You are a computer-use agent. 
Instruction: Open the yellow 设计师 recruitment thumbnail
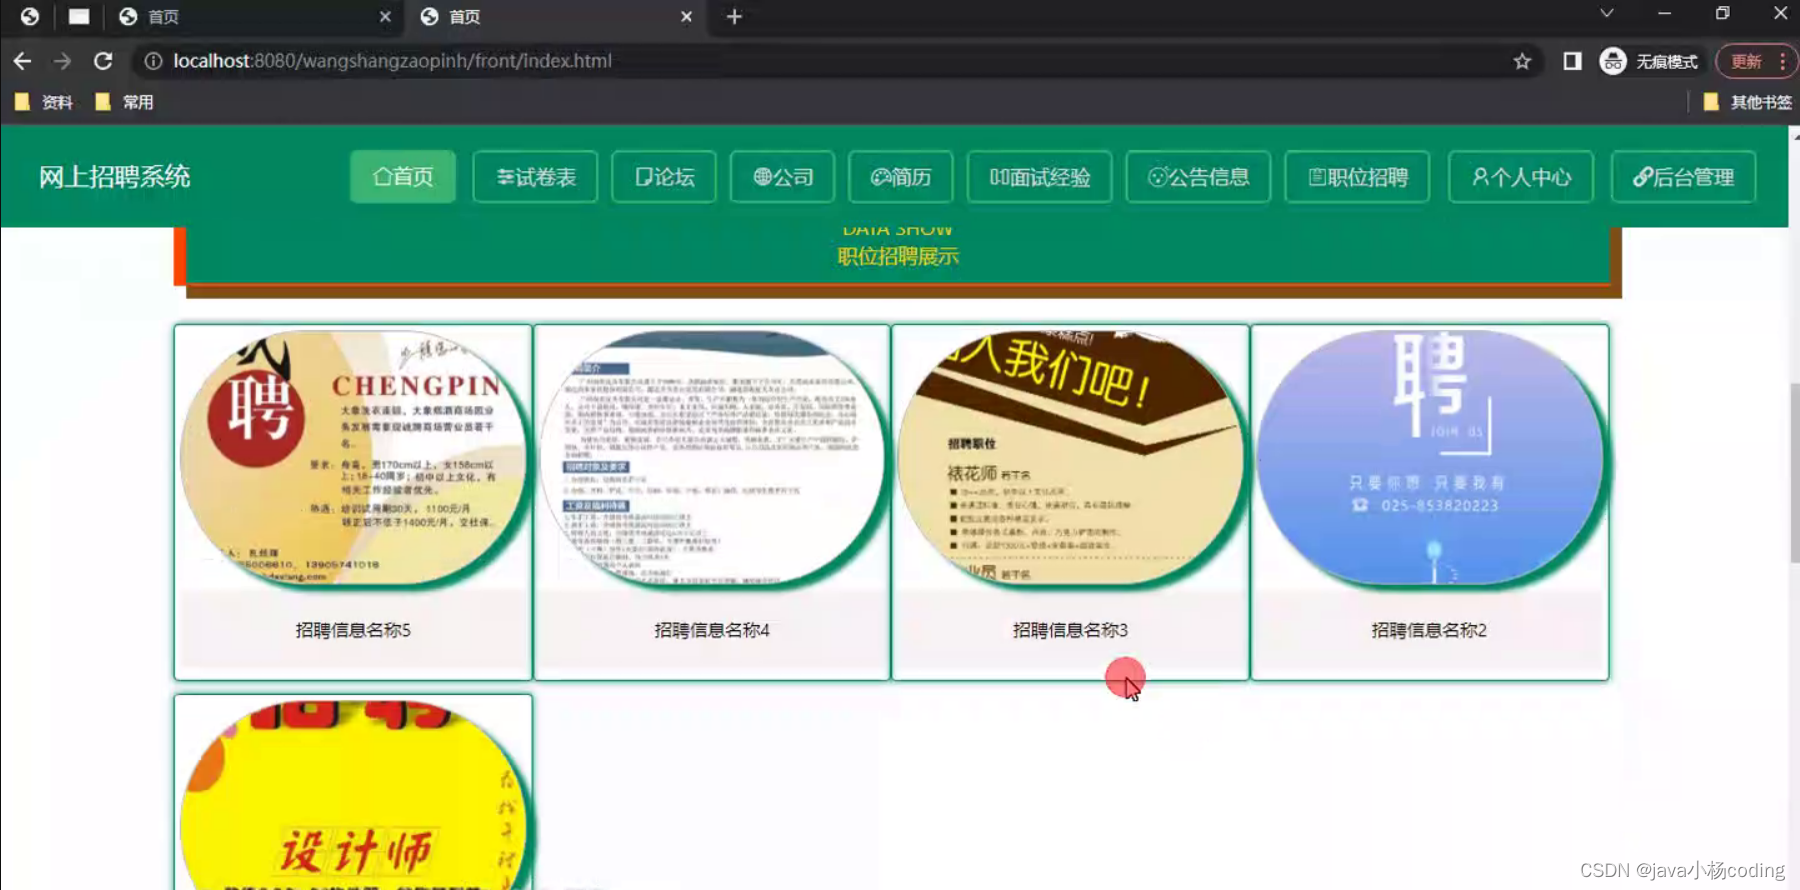[353, 795]
